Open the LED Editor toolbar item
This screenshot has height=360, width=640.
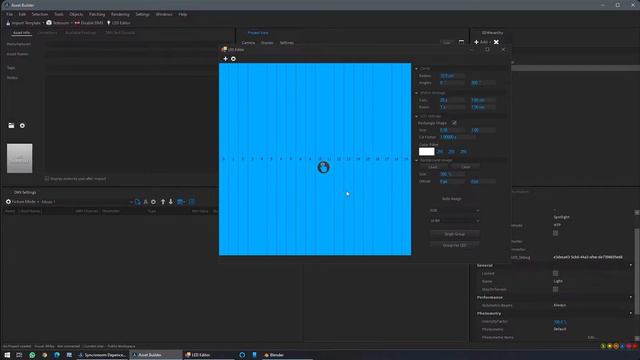coord(118,23)
